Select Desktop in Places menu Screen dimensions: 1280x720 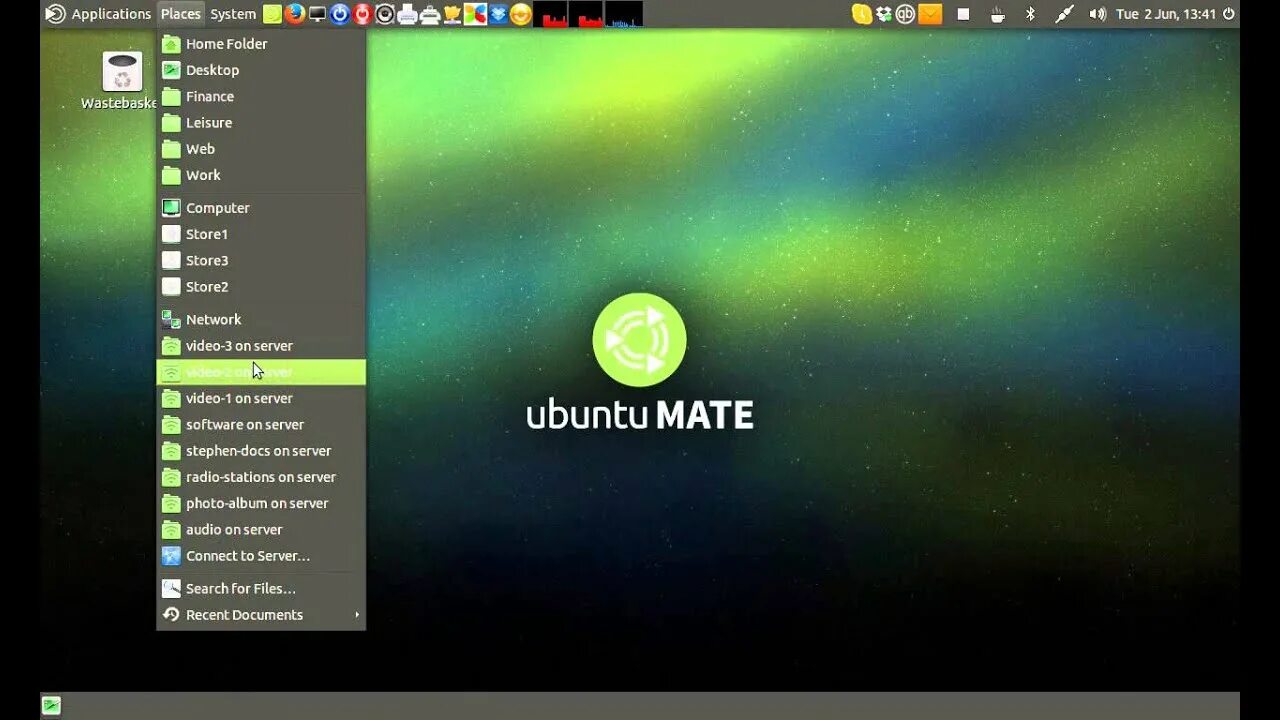click(261, 70)
